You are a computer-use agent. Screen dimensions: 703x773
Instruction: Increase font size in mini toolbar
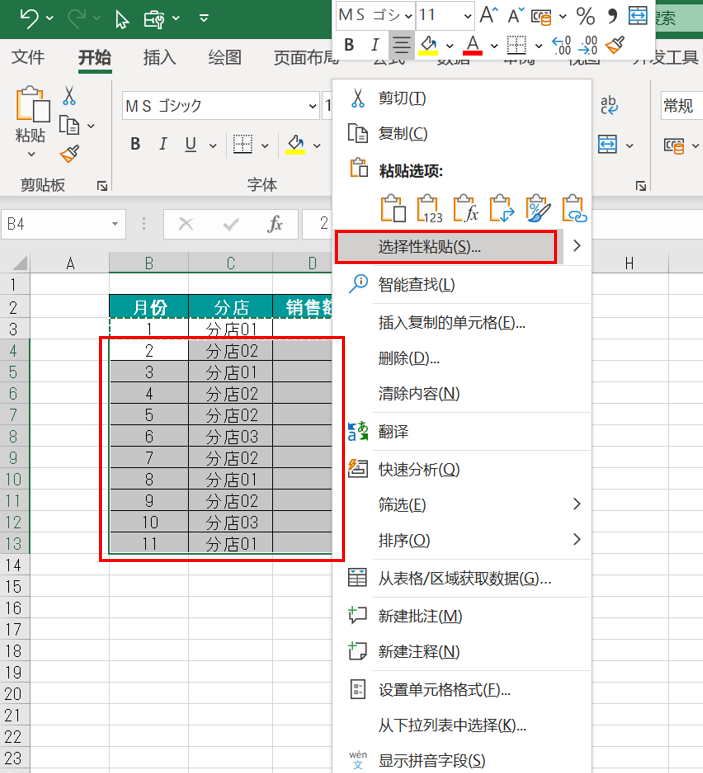(488, 15)
